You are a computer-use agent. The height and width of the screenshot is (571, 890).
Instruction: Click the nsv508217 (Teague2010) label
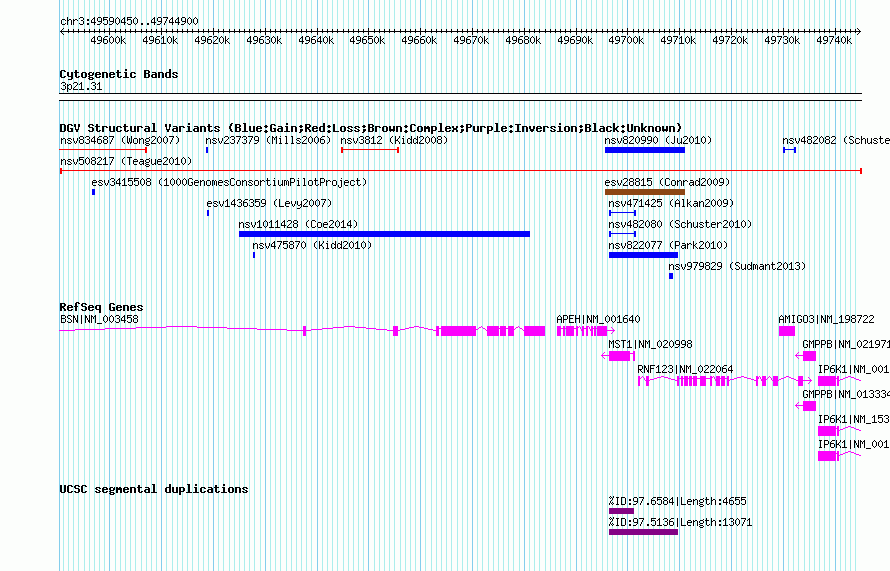point(126,161)
